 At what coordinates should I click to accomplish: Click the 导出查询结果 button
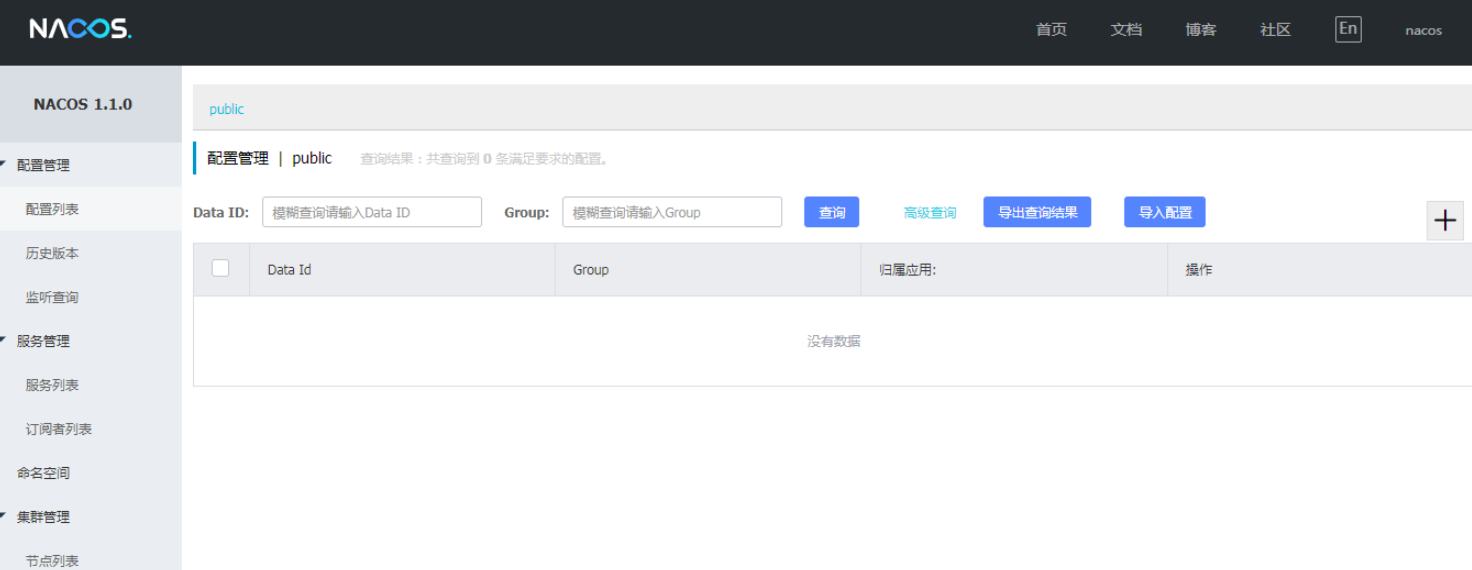(1037, 212)
